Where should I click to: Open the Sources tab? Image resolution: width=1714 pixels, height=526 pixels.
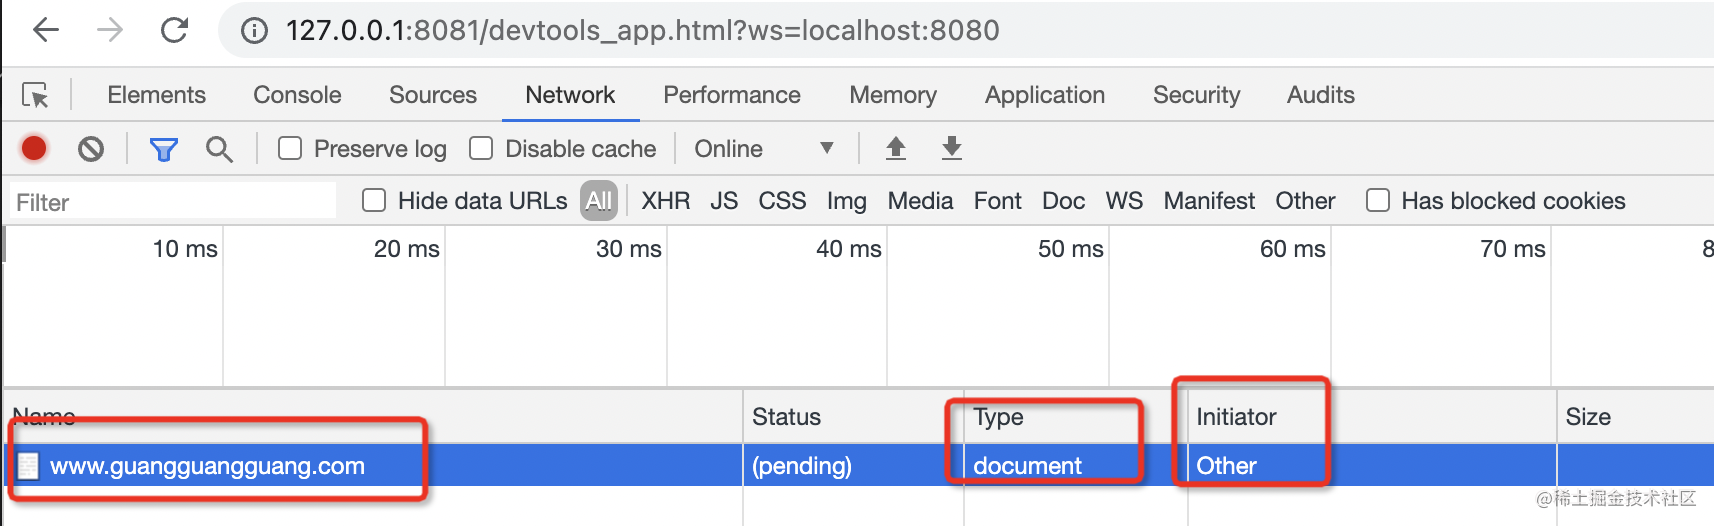click(433, 95)
